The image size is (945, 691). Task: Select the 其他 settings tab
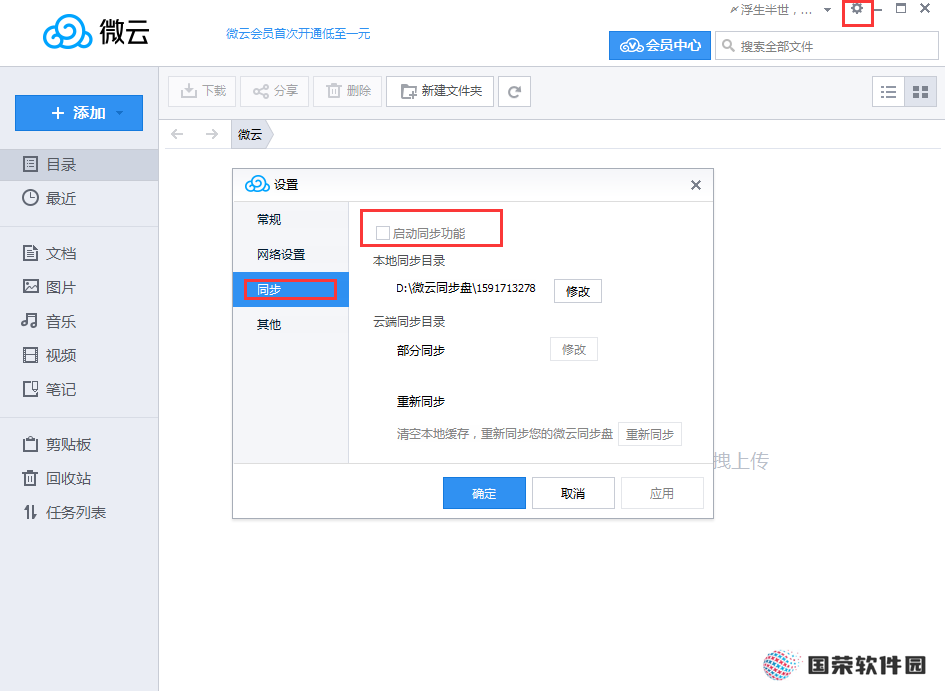pyautogui.click(x=291, y=325)
